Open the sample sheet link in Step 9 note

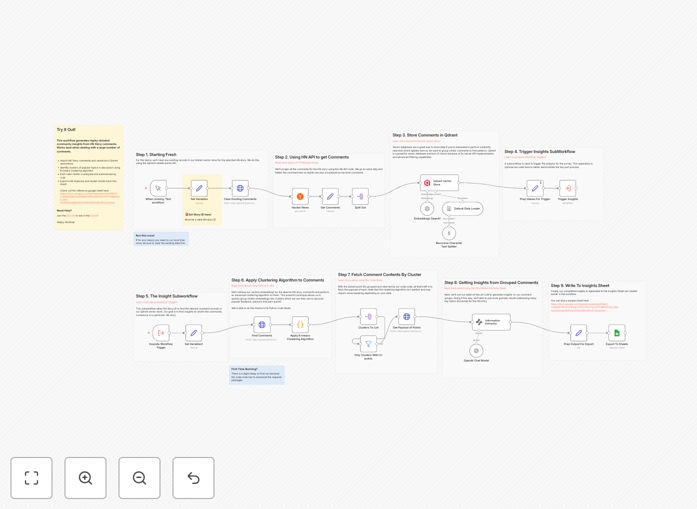(x=585, y=307)
